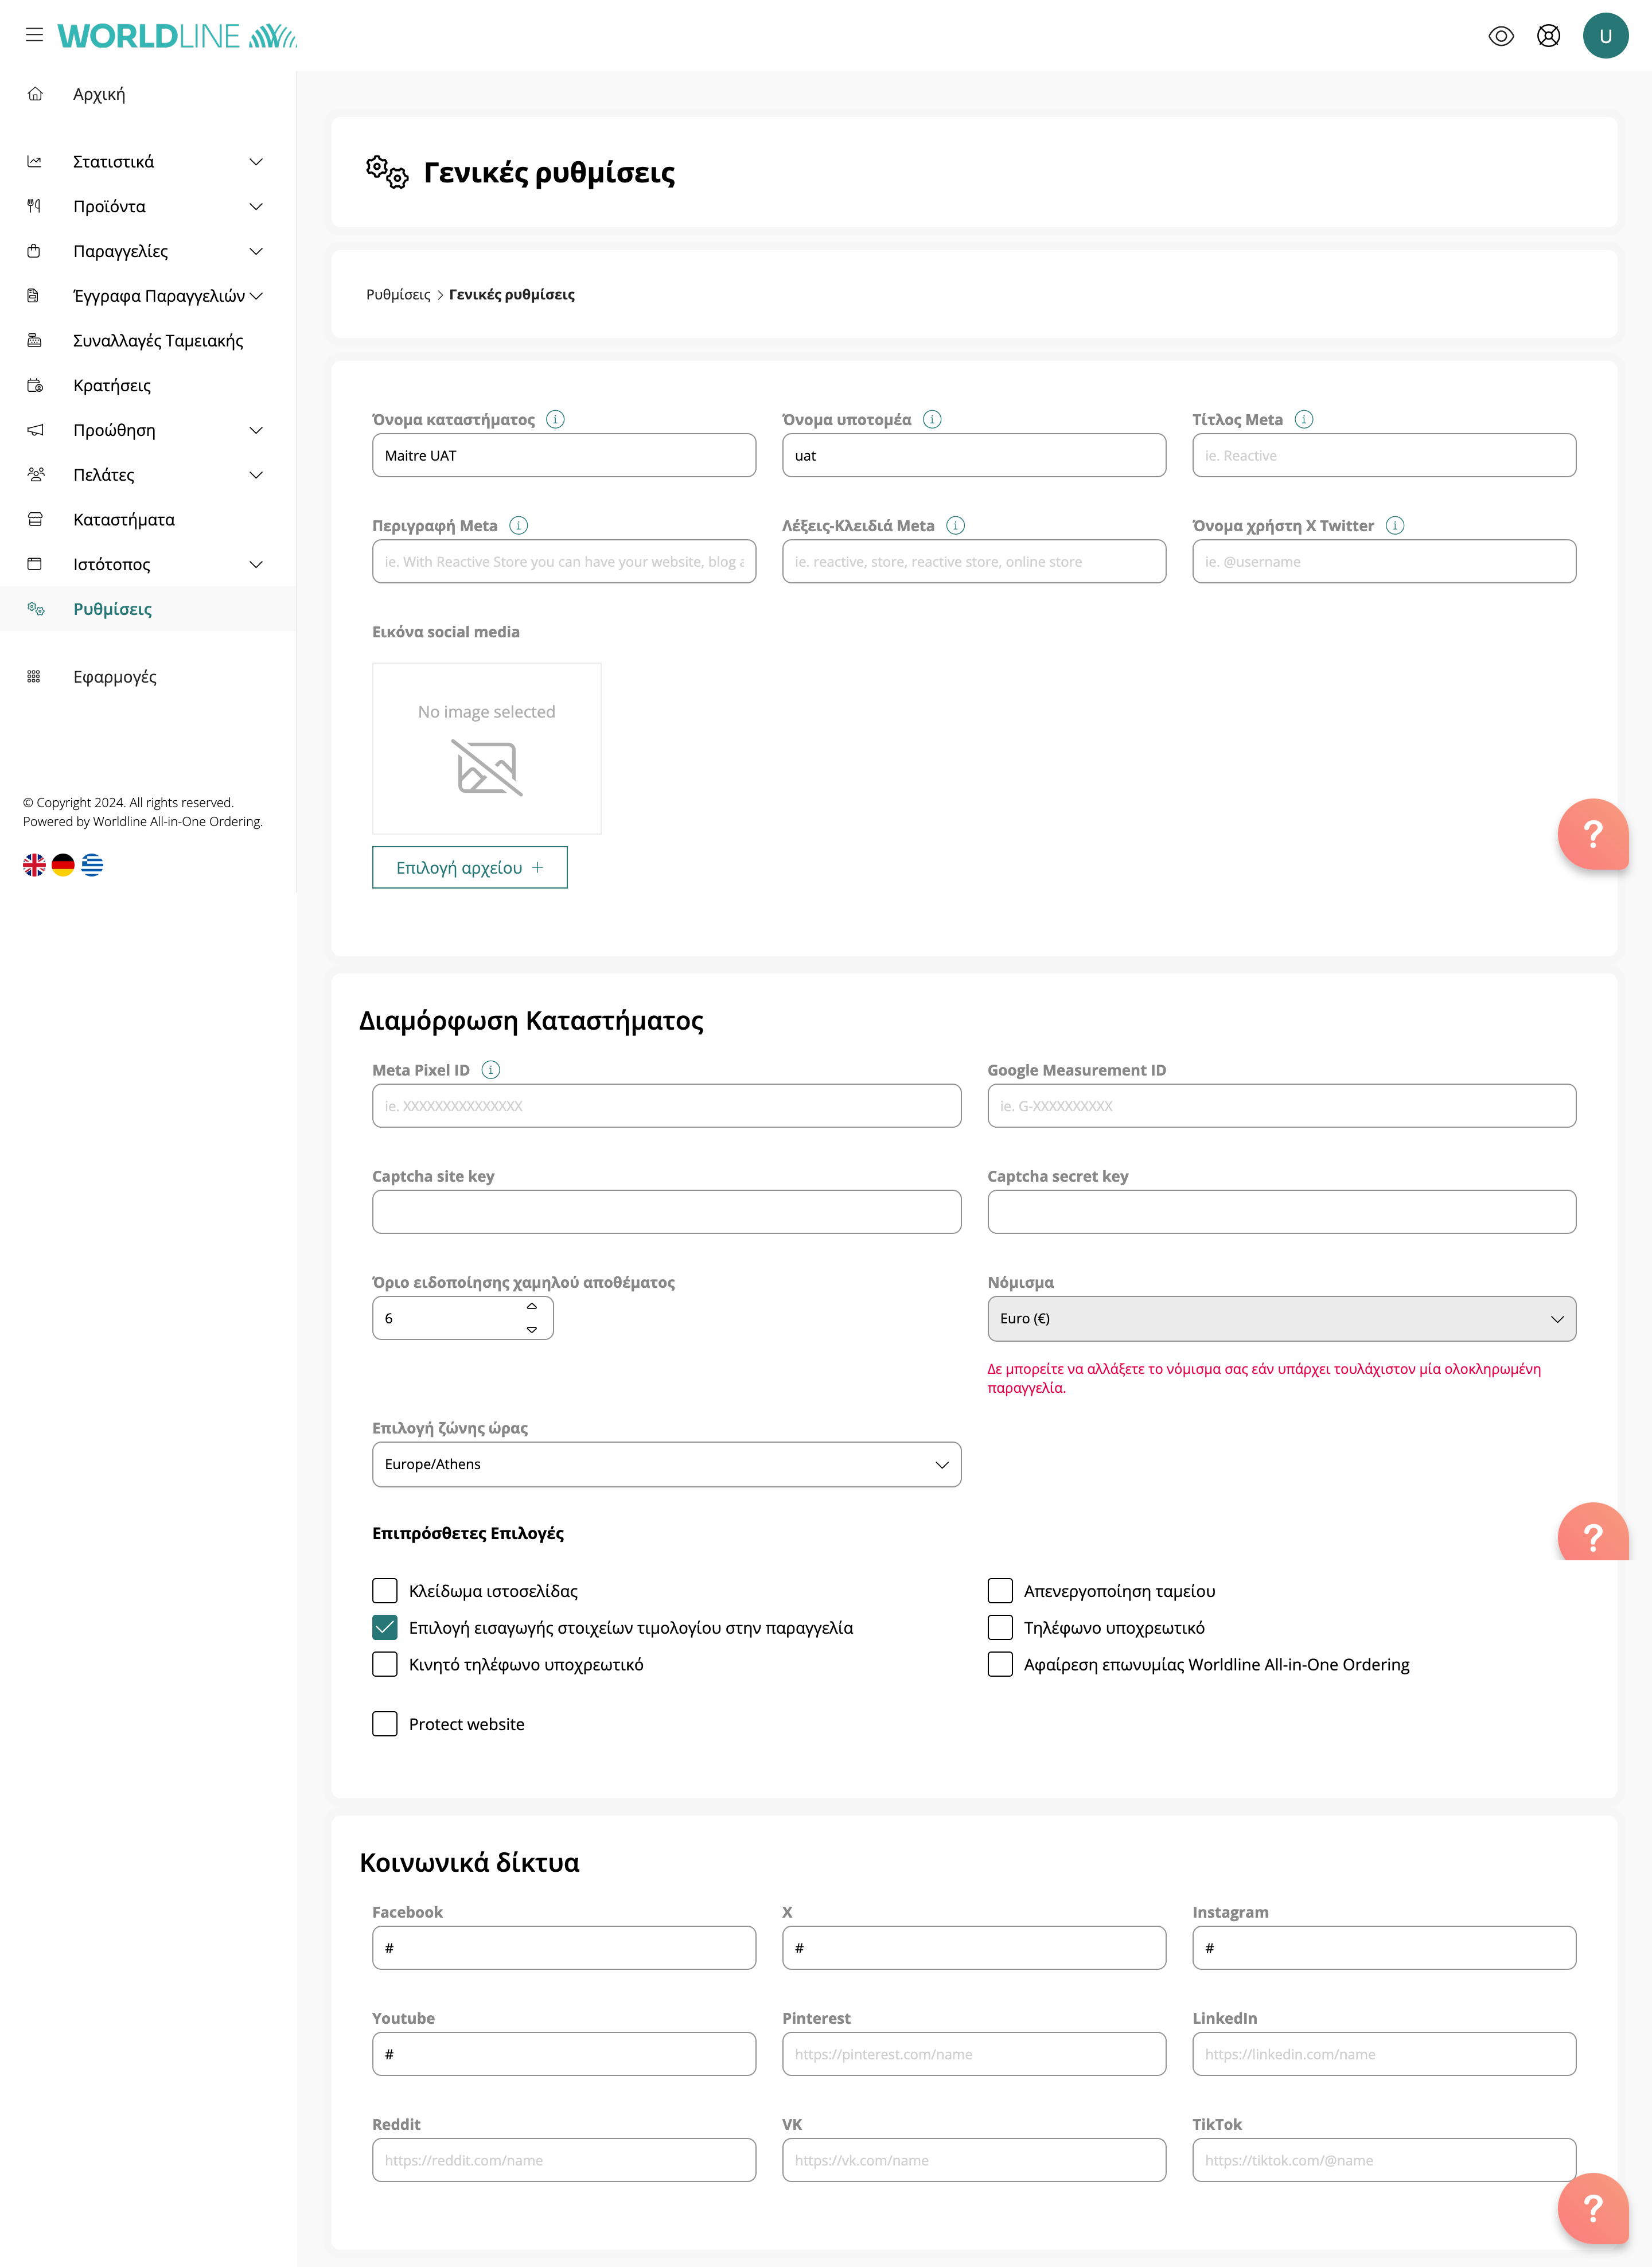This screenshot has width=1652, height=2267.
Task: Click the Captcha site key field
Action: point(666,1212)
